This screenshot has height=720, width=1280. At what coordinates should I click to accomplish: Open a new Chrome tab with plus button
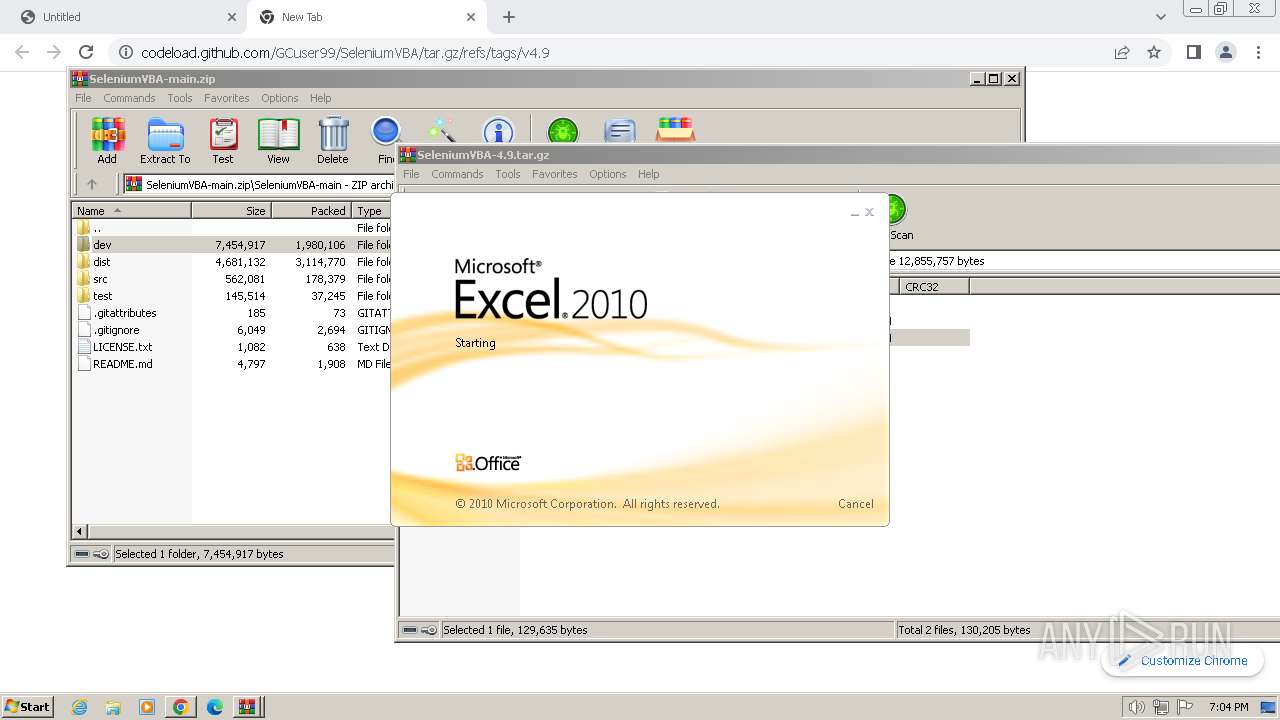509,17
